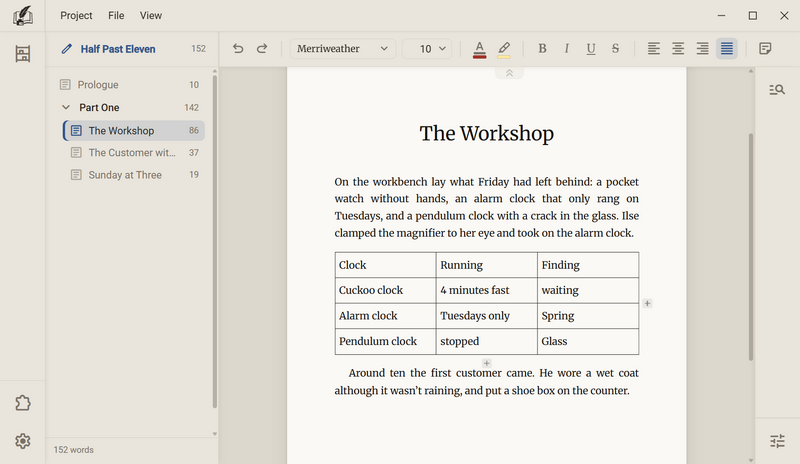This screenshot has height=464, width=800.
Task: Open the plugins puzzle-piece icon
Action: coord(22,403)
